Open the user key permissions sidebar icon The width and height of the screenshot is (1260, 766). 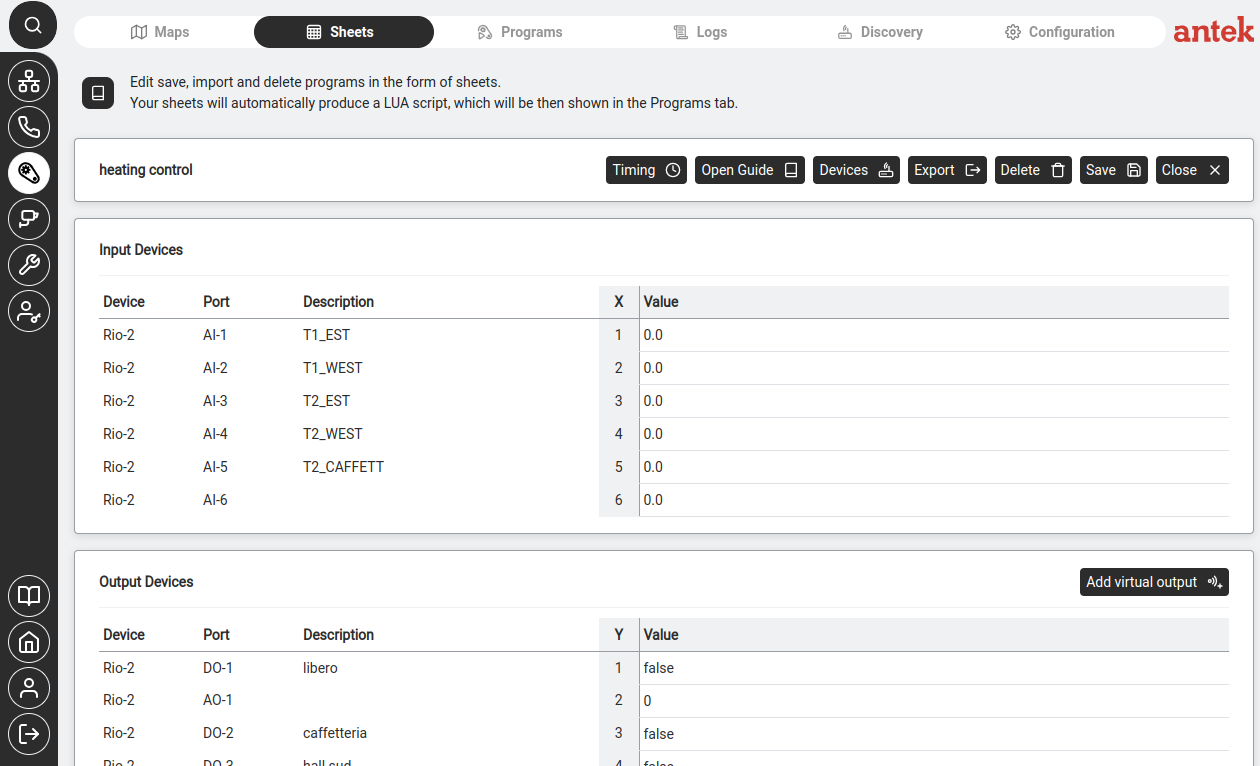pos(29,311)
